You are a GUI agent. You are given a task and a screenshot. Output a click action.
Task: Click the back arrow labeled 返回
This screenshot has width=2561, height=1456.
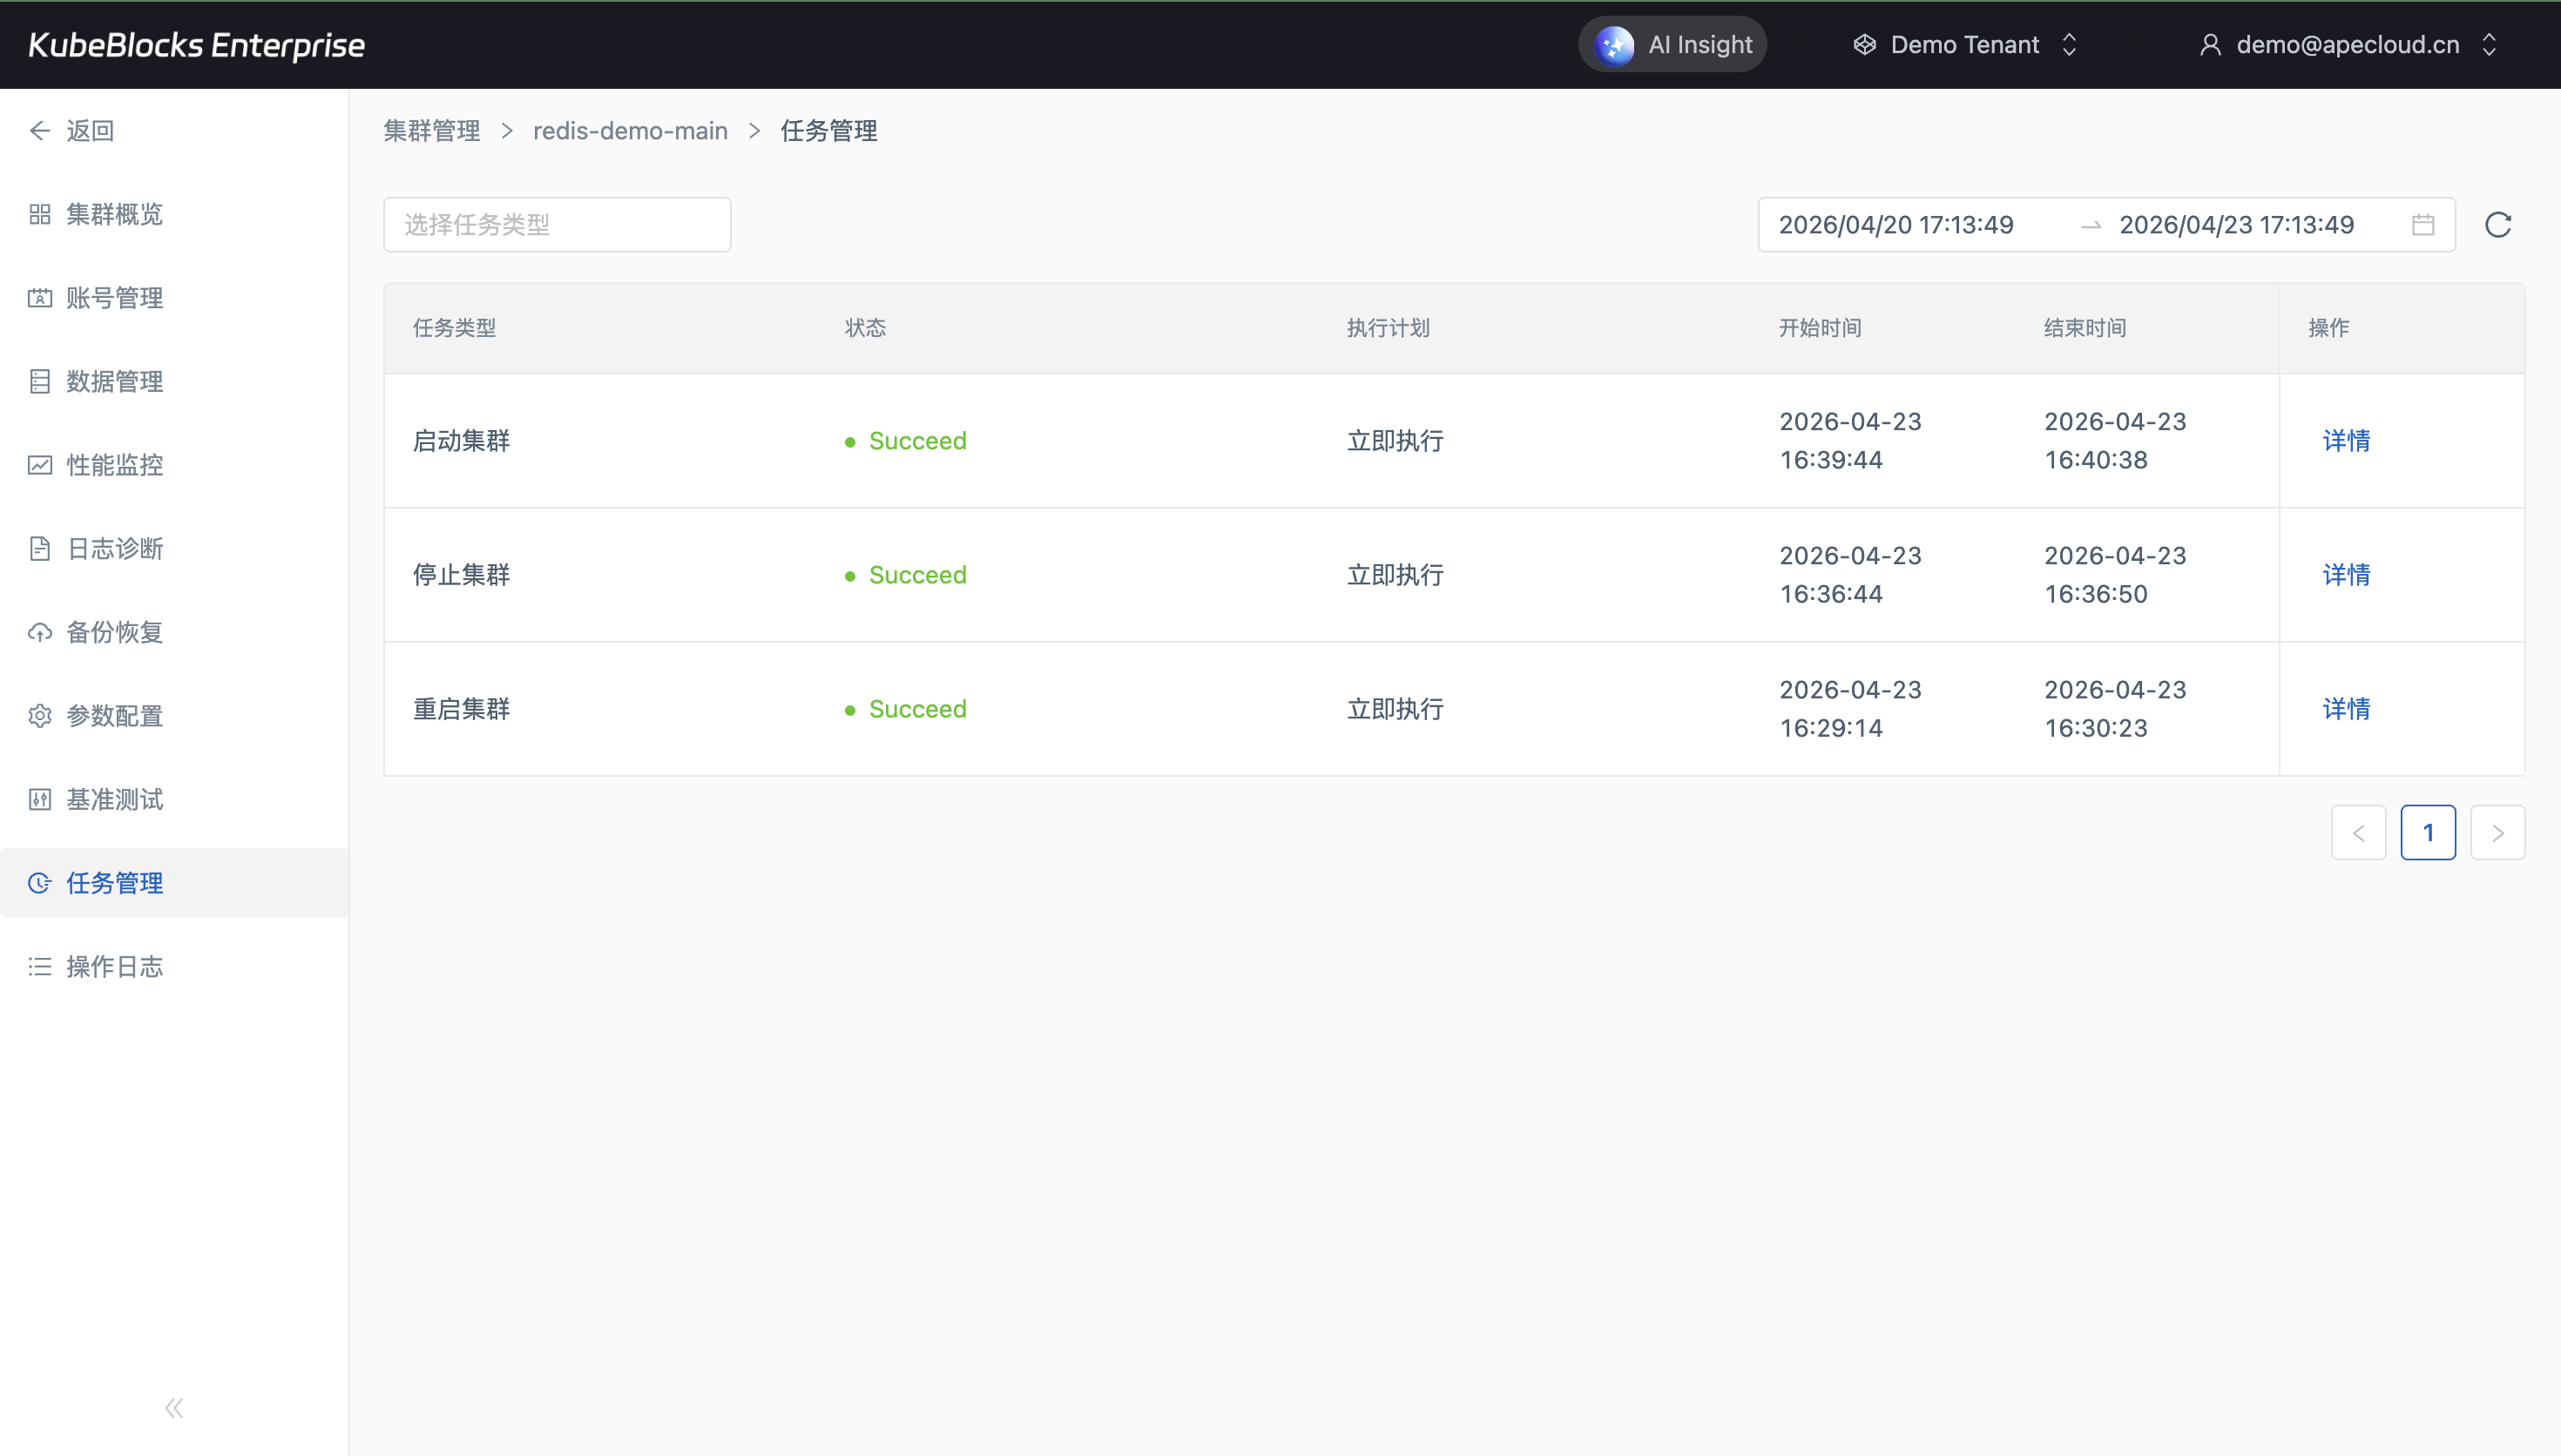40,131
